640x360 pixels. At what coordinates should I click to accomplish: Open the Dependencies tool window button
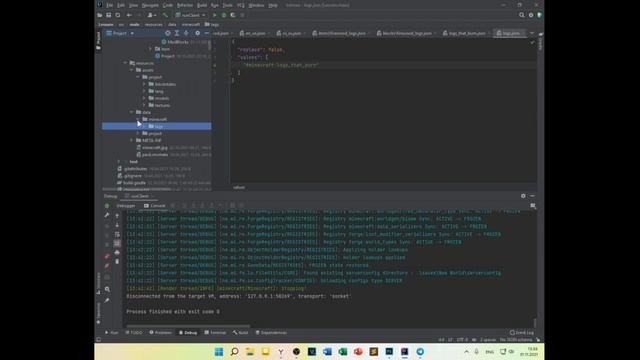tap(271, 333)
